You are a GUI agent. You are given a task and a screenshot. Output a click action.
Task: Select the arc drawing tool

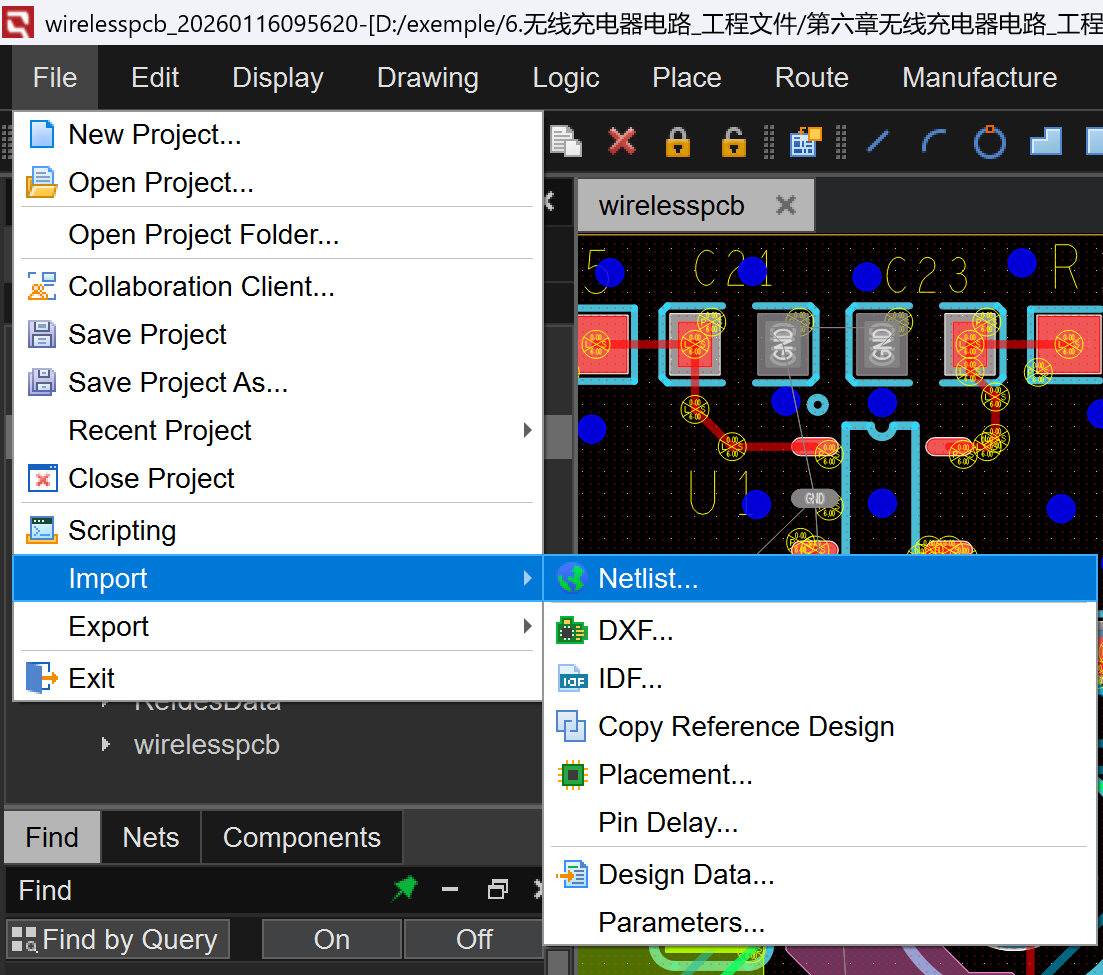934,142
